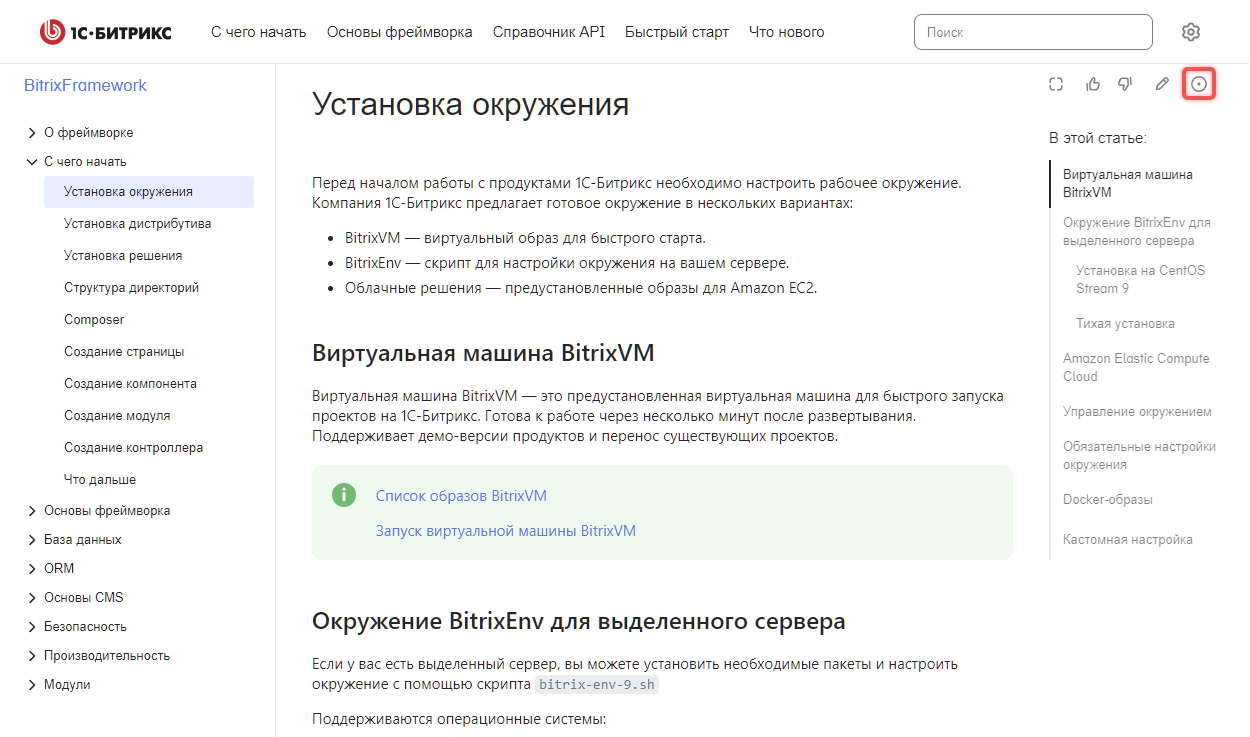Expand the "О фреймворке" section
The width and height of the screenshot is (1250, 737).
click(32, 133)
